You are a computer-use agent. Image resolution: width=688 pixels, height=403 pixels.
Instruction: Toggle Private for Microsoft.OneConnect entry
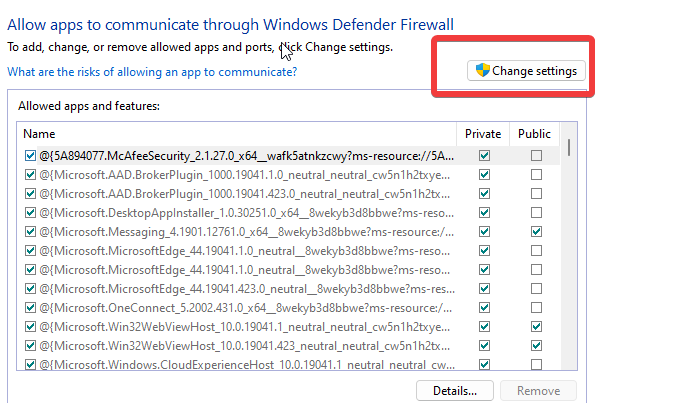(484, 307)
